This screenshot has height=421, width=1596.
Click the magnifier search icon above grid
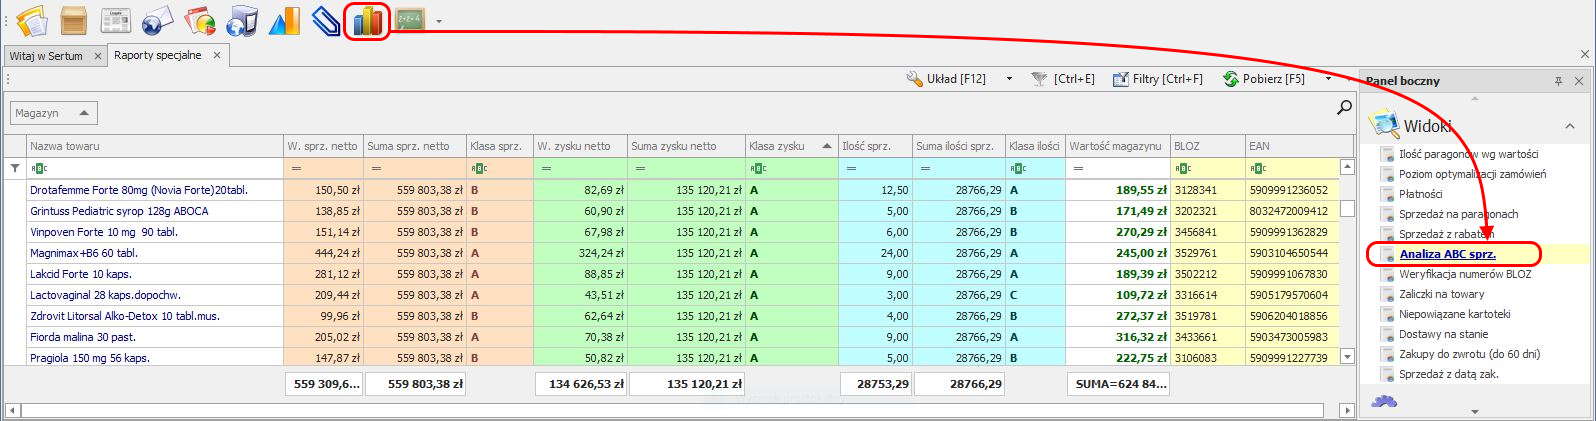click(1344, 108)
